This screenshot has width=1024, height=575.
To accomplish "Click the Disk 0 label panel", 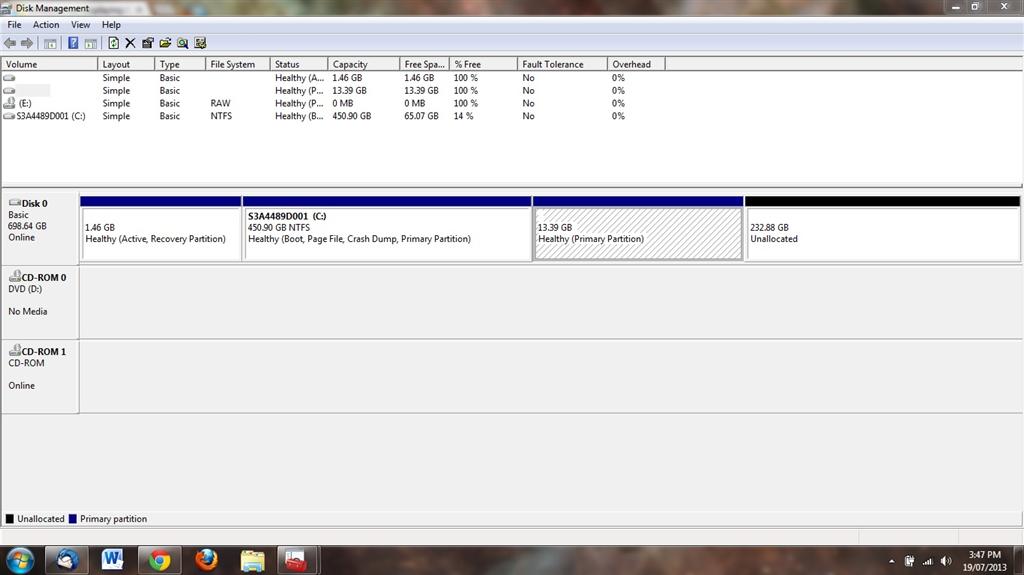I will (40, 228).
